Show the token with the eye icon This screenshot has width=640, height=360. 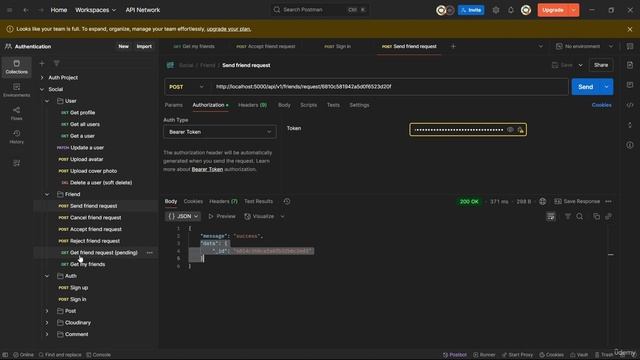(510, 130)
